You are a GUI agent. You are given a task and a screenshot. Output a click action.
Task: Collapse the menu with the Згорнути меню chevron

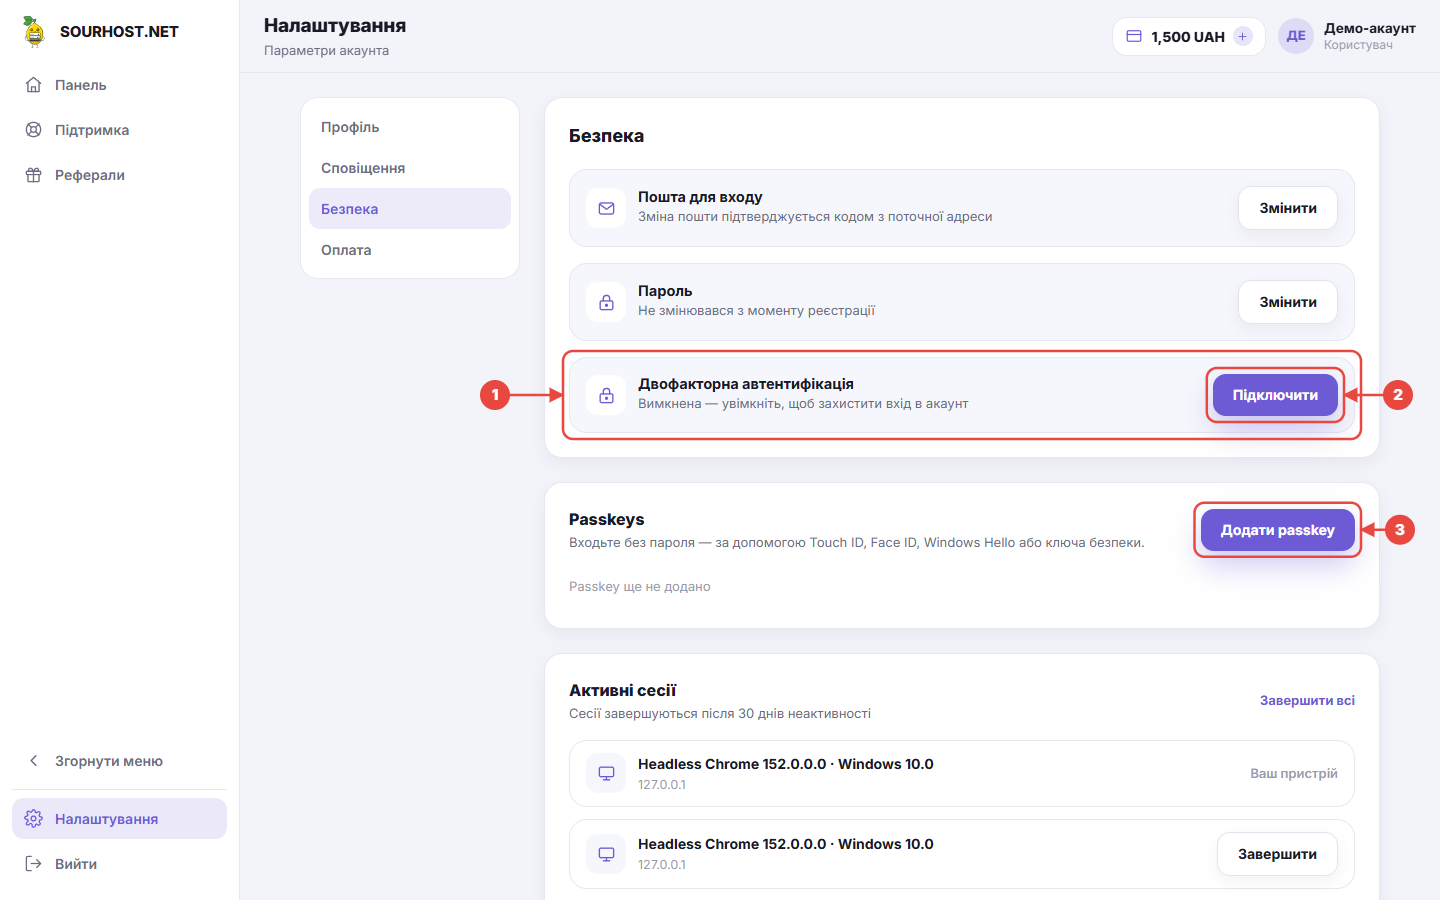34,761
